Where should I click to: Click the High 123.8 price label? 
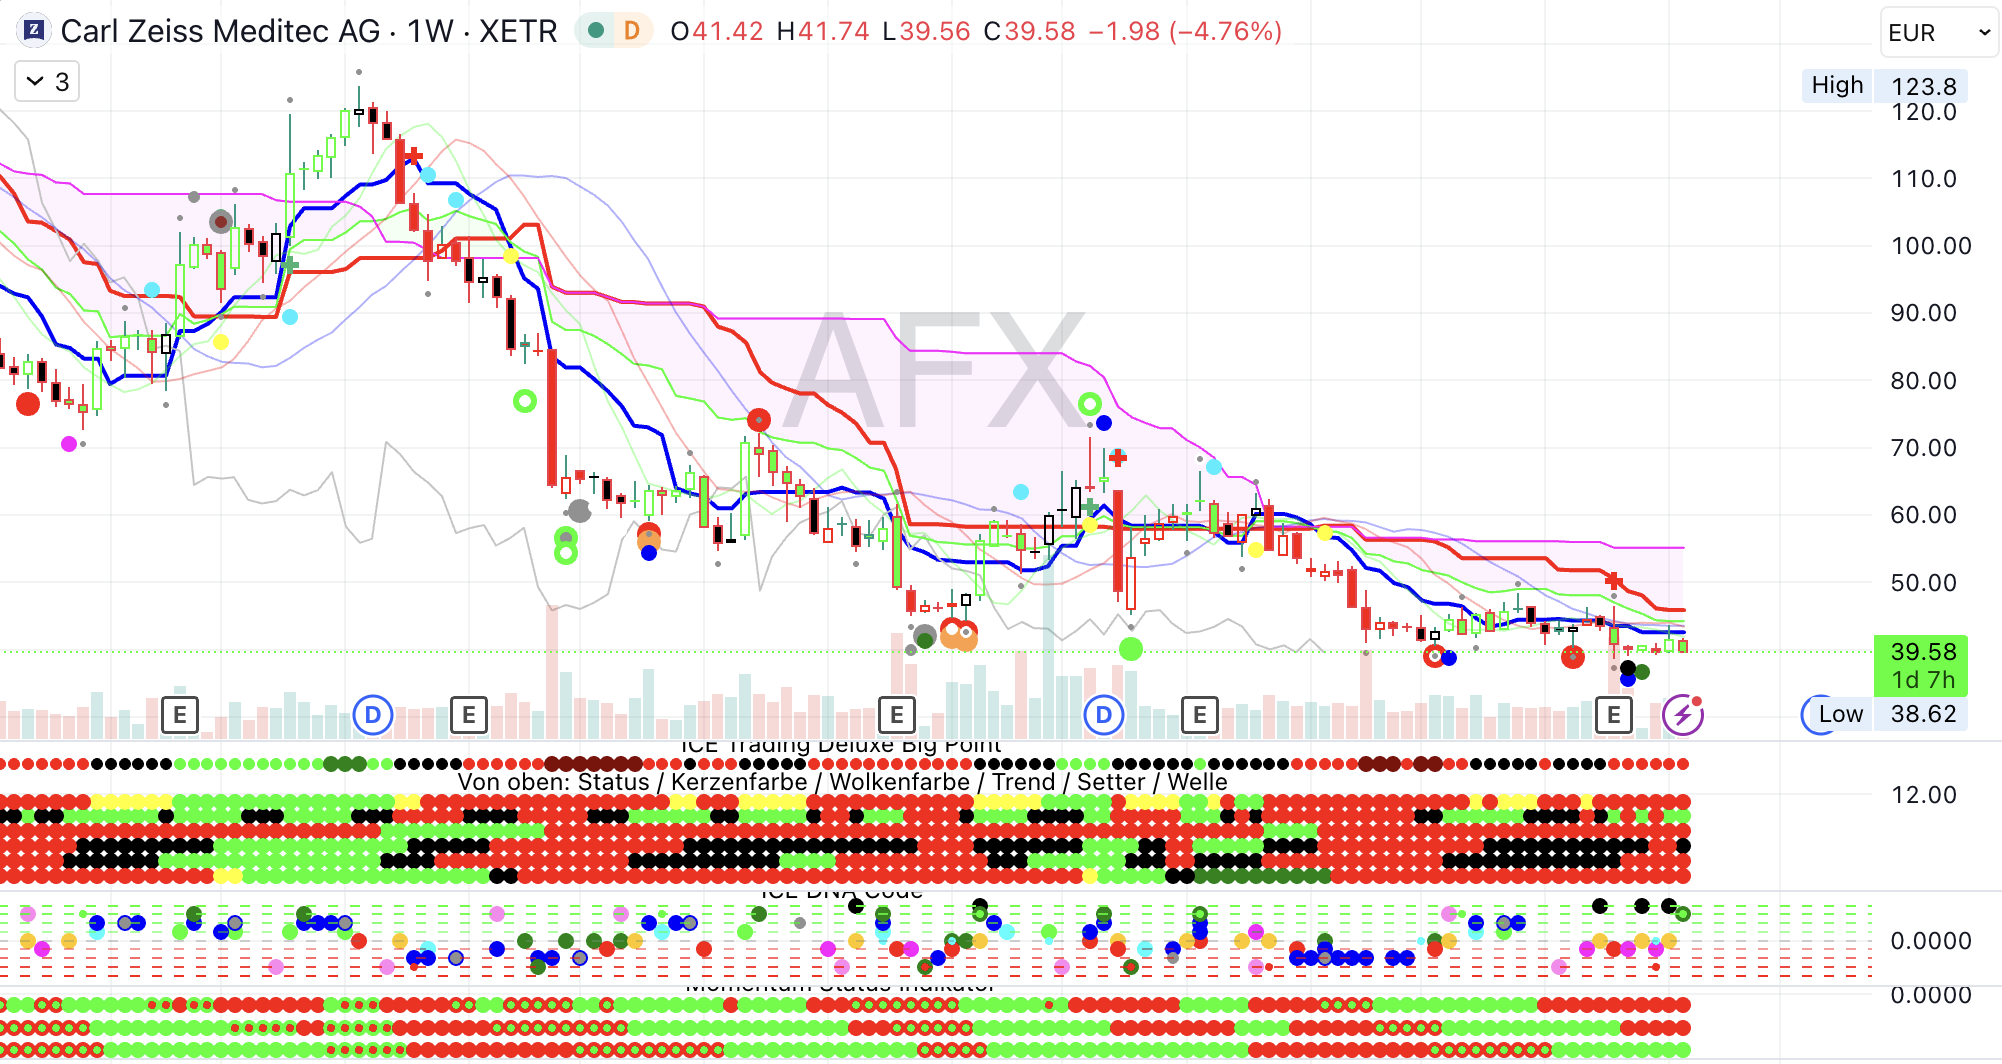click(1884, 86)
